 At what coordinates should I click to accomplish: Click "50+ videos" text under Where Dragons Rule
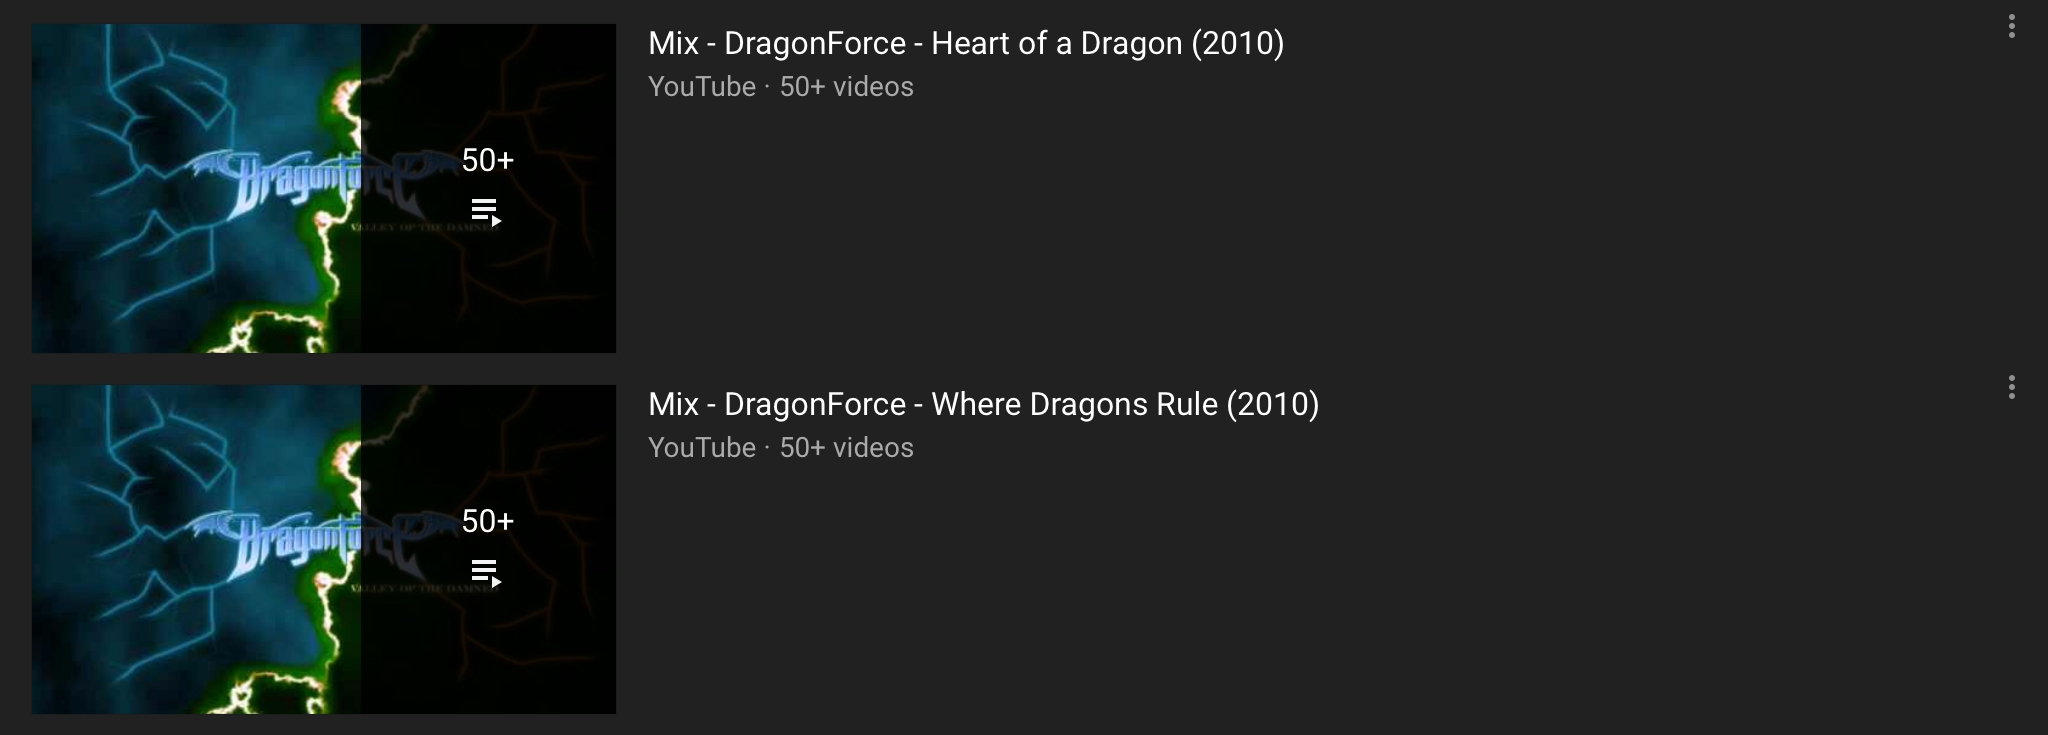pyautogui.click(x=846, y=448)
